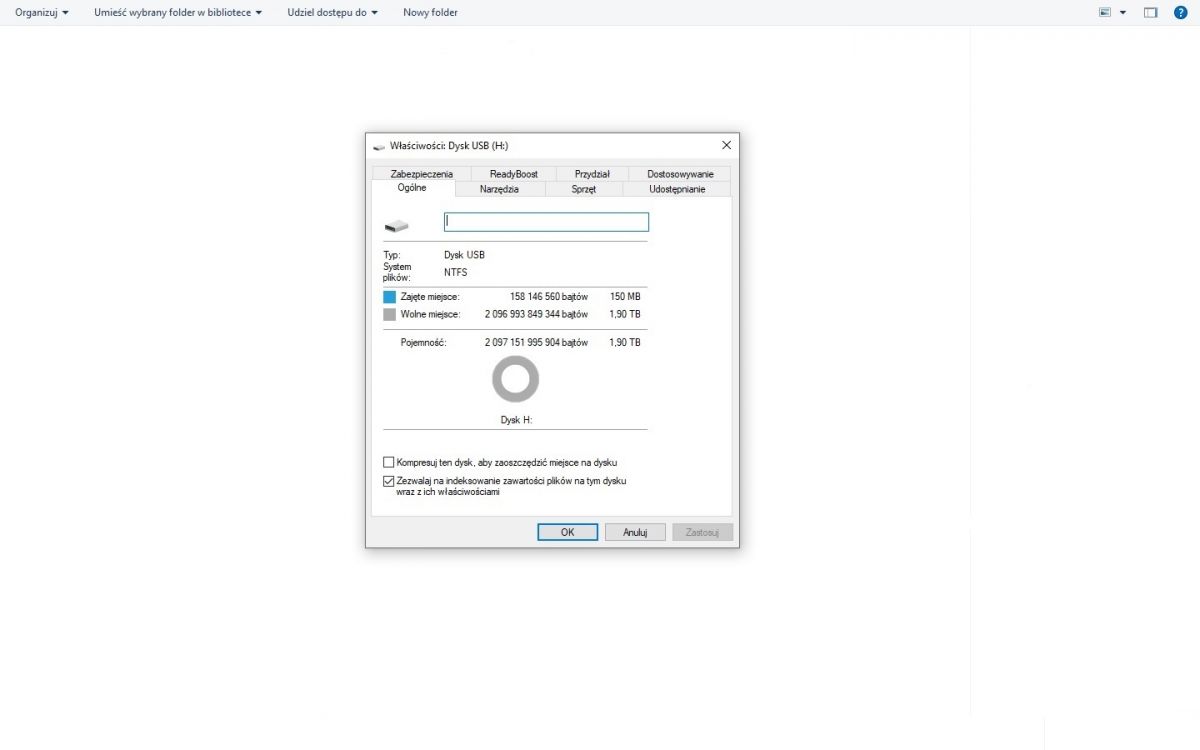Click the 2 097 151 995 904 bajtów capacity
Screen dimensions: 1200x750
[537, 342]
